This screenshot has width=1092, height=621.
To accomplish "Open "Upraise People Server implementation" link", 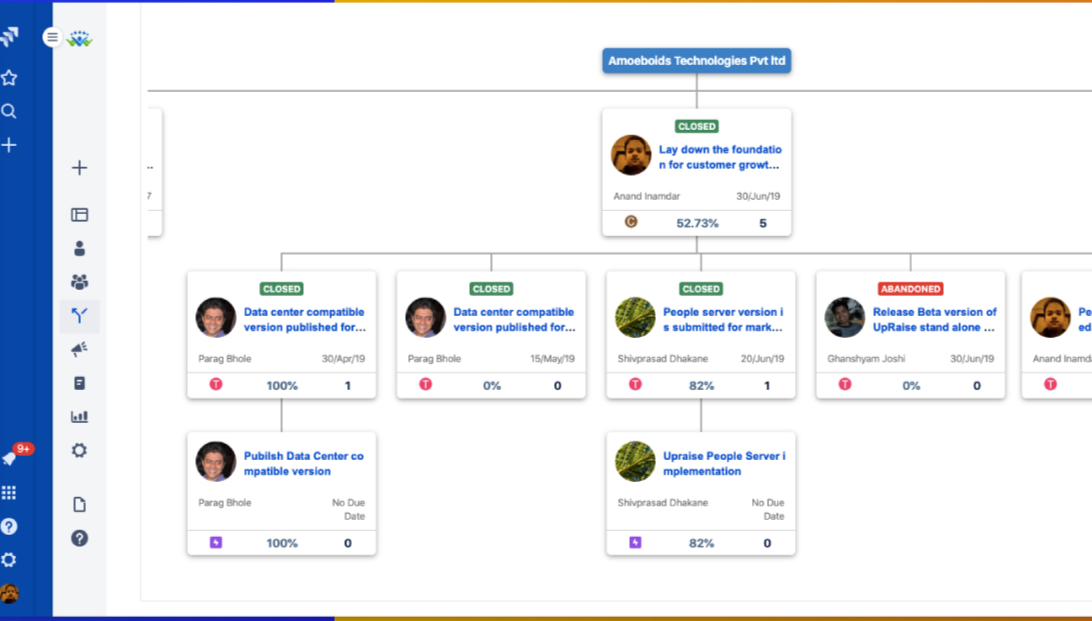I will click(724, 463).
